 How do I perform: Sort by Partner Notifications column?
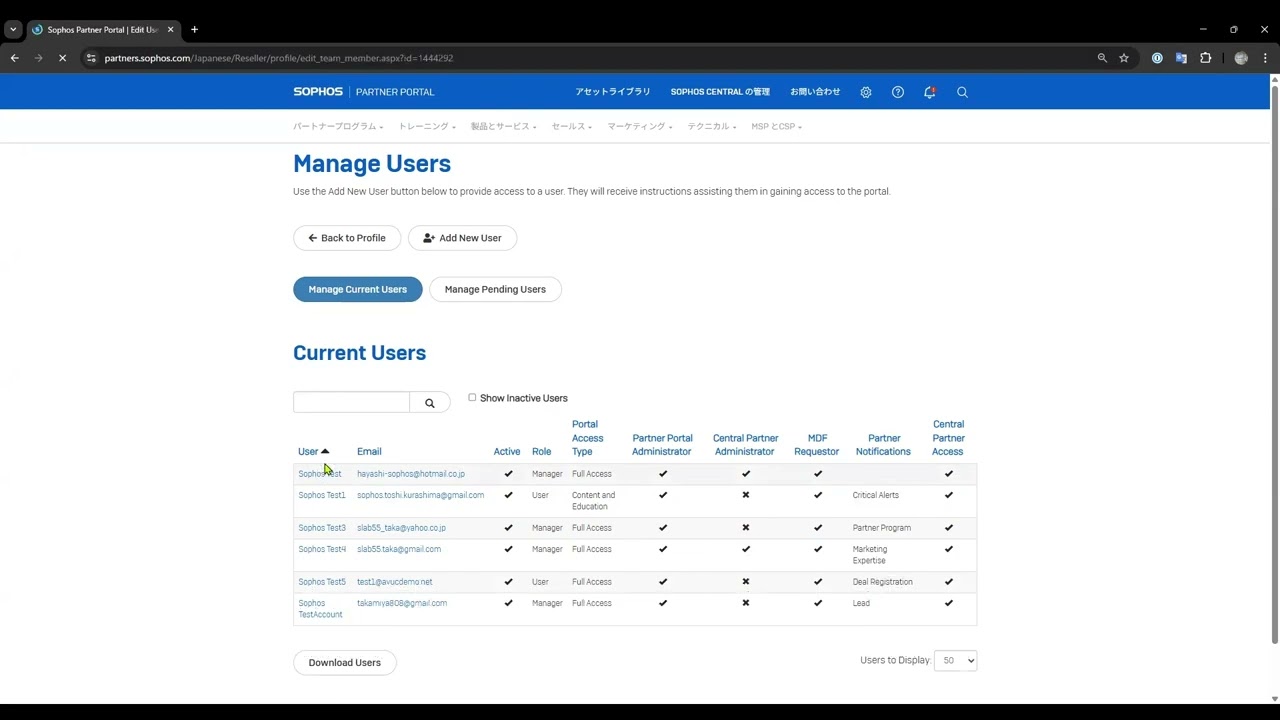884,445
